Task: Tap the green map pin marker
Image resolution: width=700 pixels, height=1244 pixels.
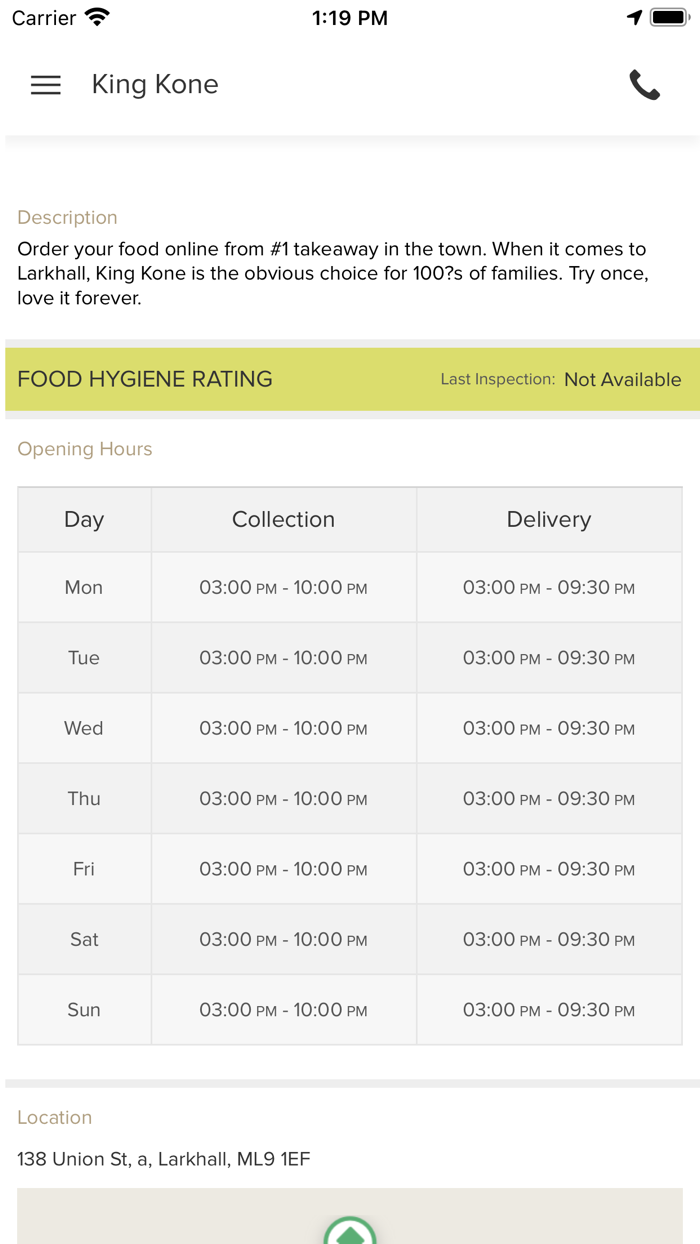Action: (350, 1233)
